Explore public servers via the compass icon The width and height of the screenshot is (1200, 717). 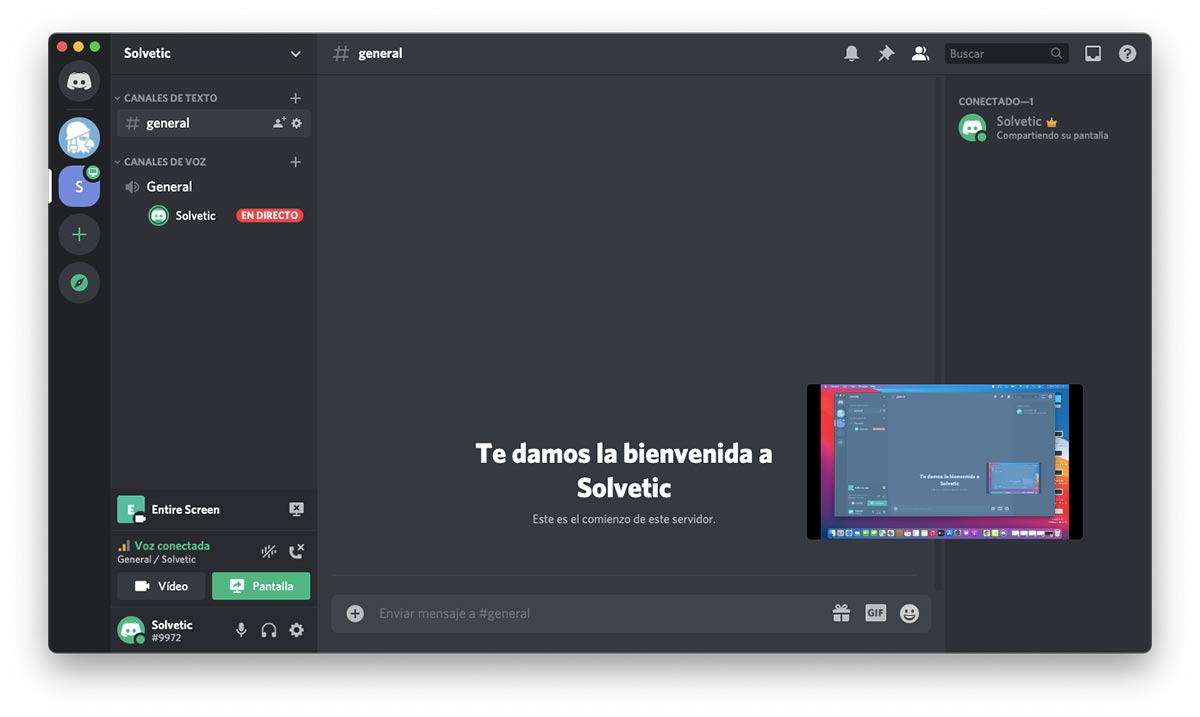pyautogui.click(x=79, y=283)
